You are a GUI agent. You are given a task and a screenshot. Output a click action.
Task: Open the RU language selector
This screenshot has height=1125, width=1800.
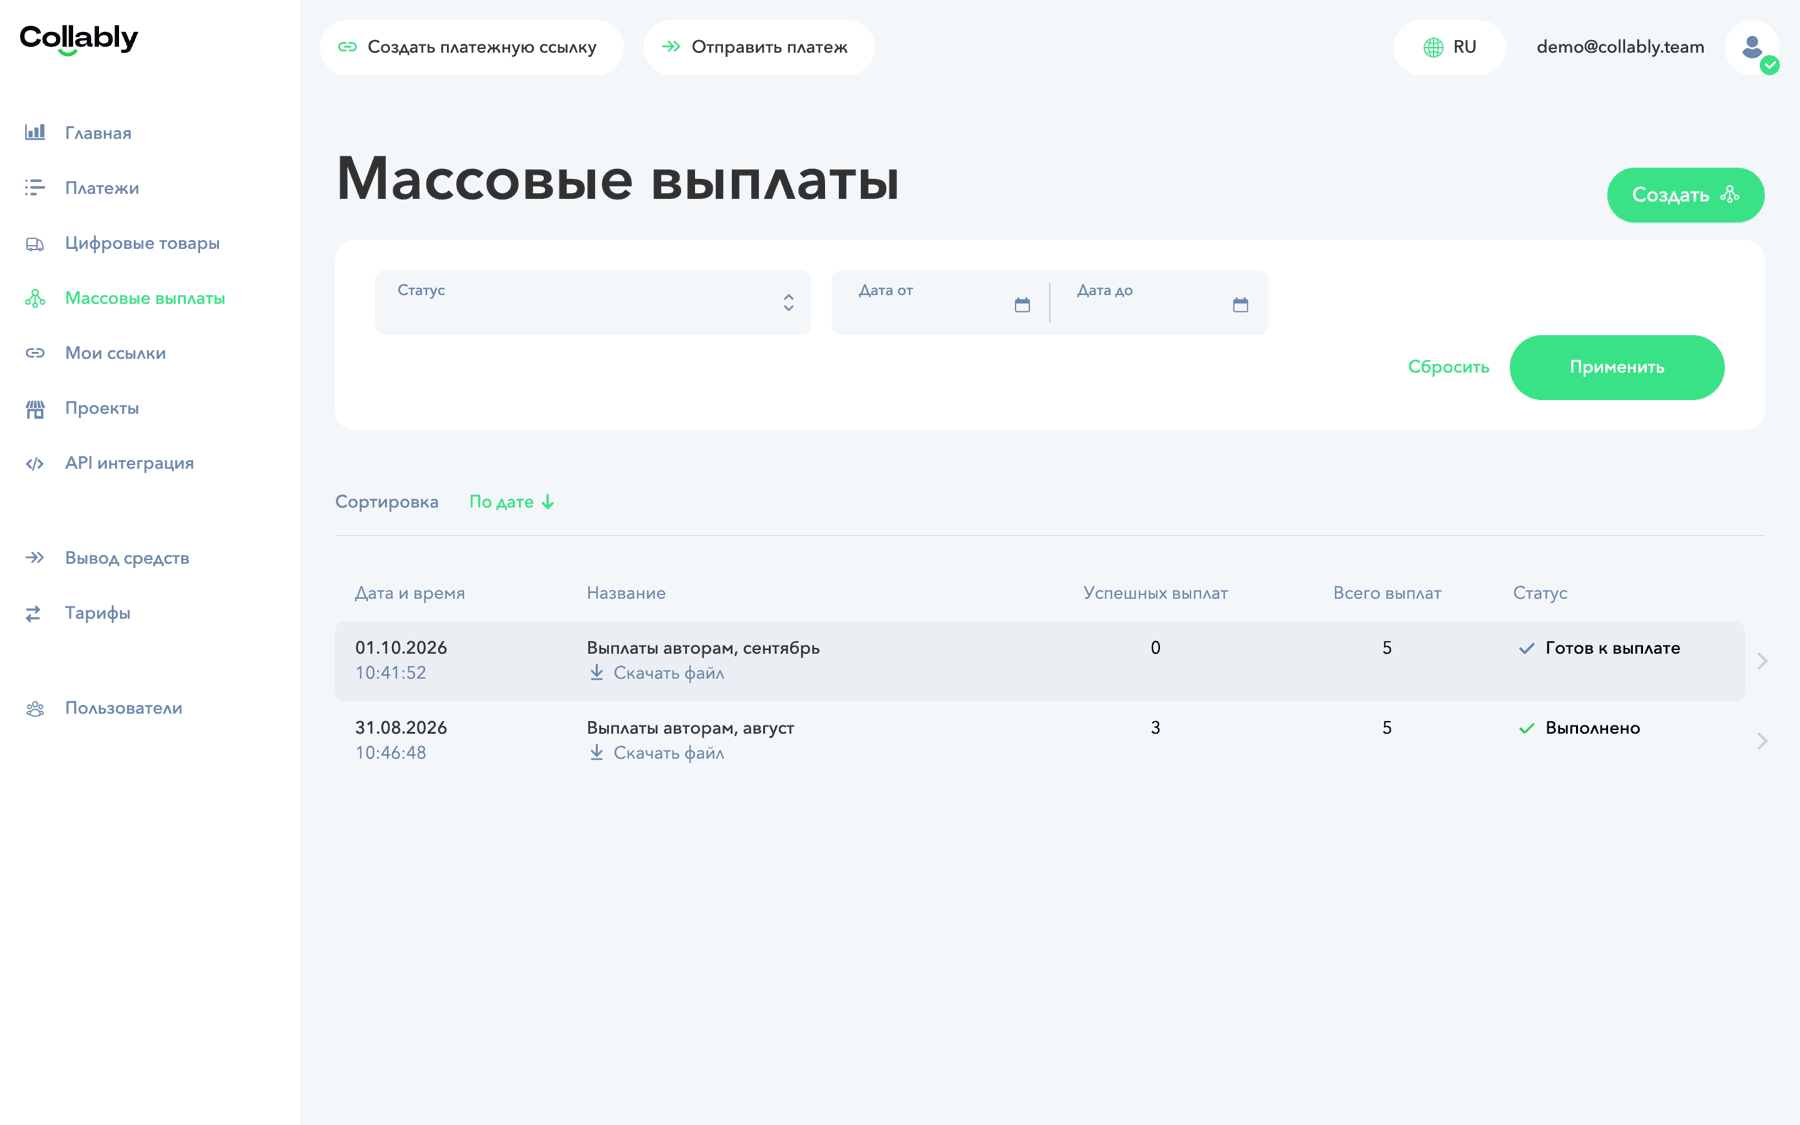(x=1449, y=47)
